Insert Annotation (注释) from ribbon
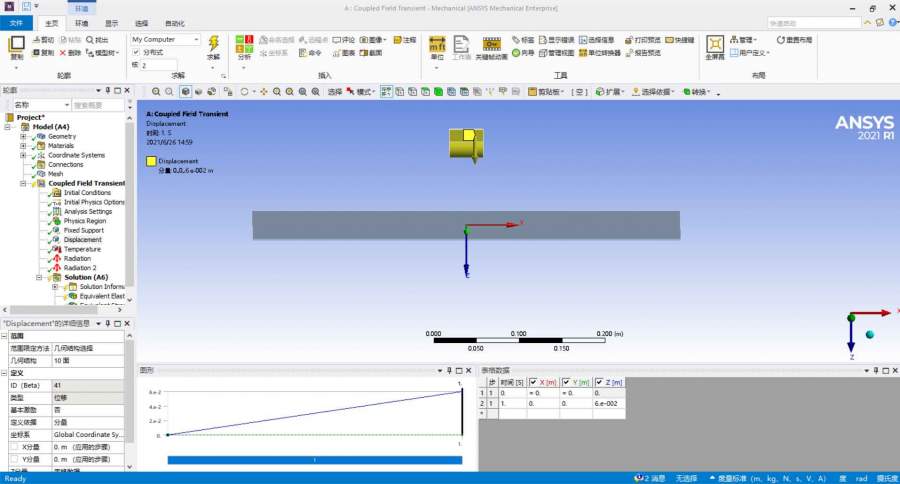This screenshot has height=484, width=900. coord(405,40)
